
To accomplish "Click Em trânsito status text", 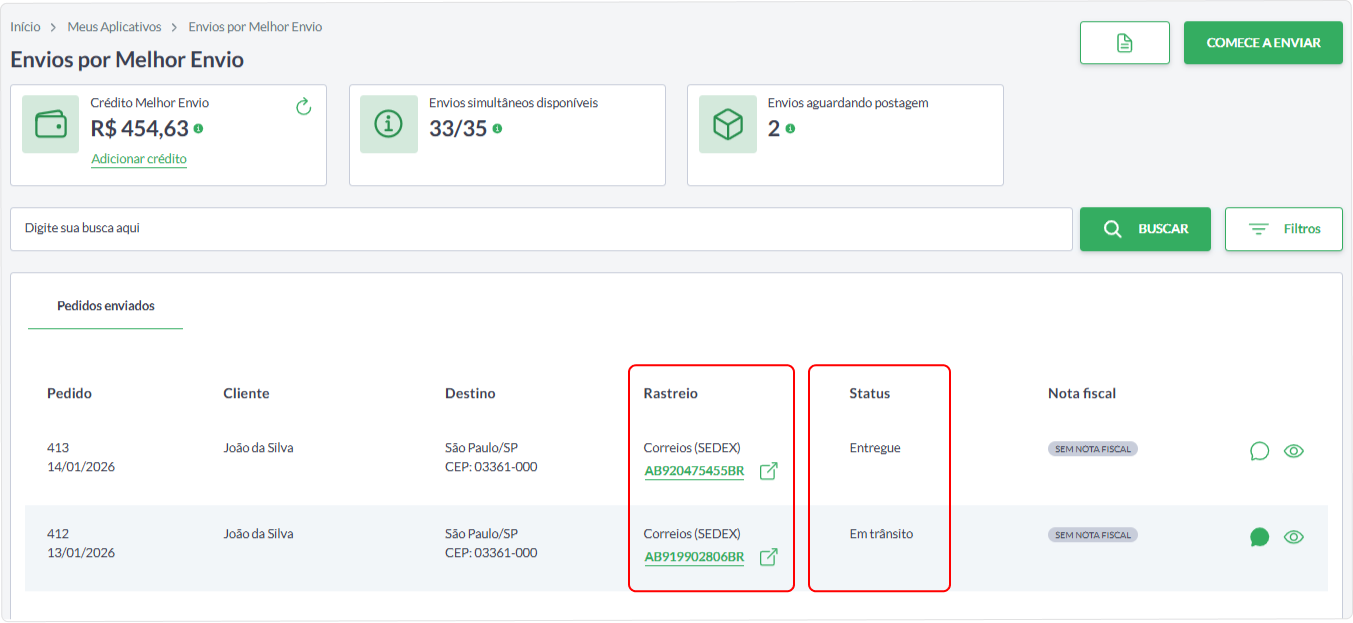I will [881, 534].
